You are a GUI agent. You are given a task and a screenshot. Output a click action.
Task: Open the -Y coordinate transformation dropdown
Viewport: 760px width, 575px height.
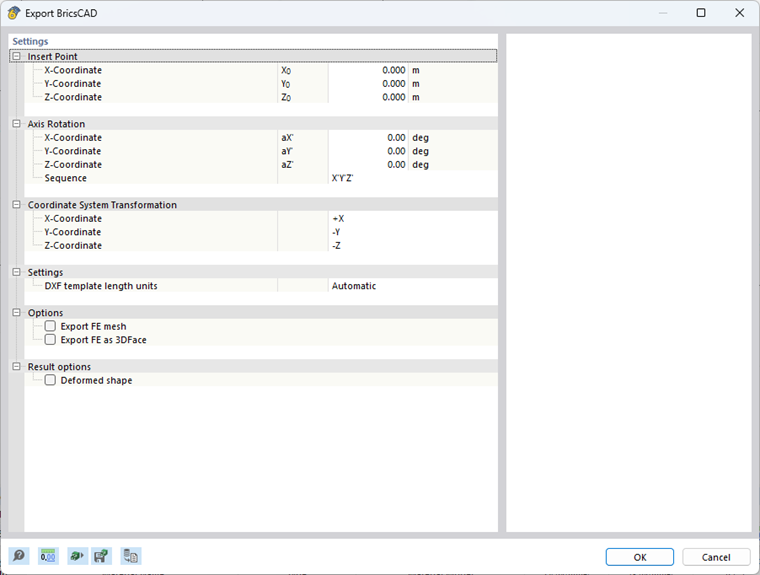pos(412,232)
